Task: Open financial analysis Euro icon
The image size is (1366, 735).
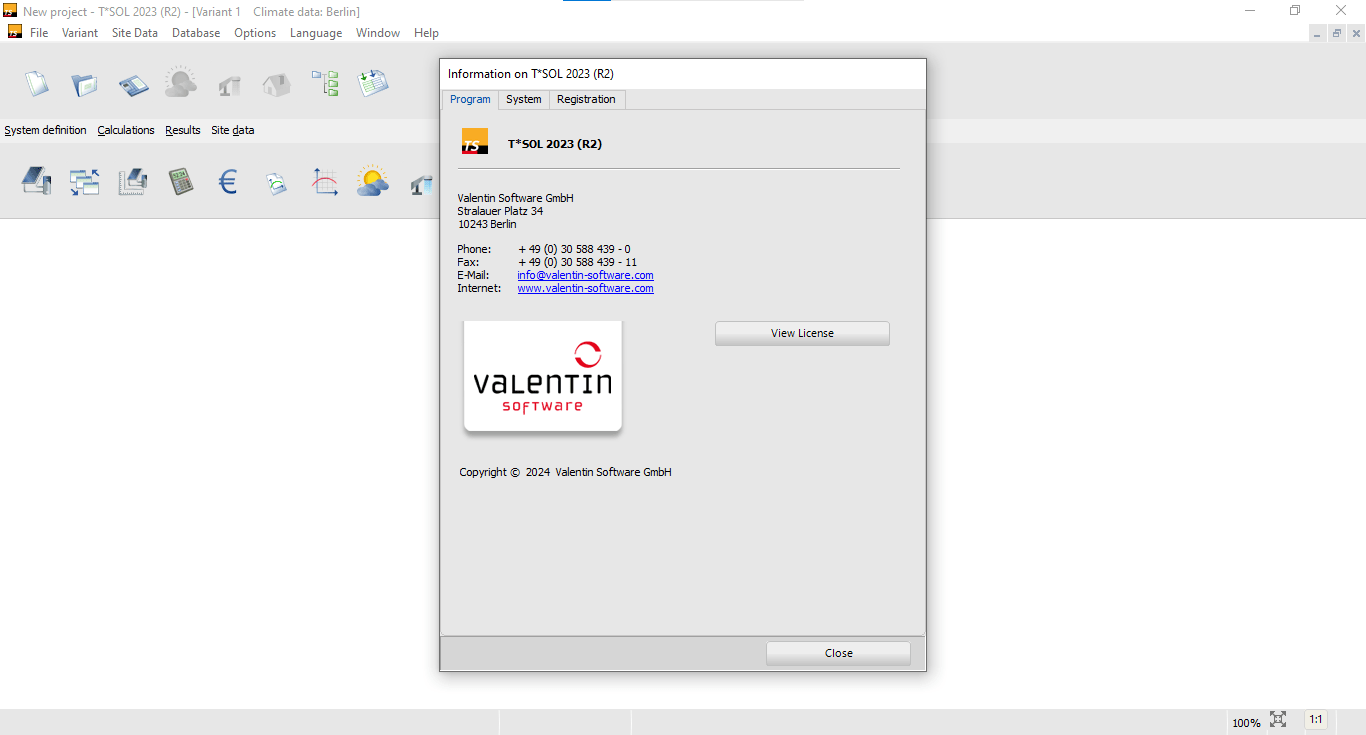Action: click(x=228, y=181)
